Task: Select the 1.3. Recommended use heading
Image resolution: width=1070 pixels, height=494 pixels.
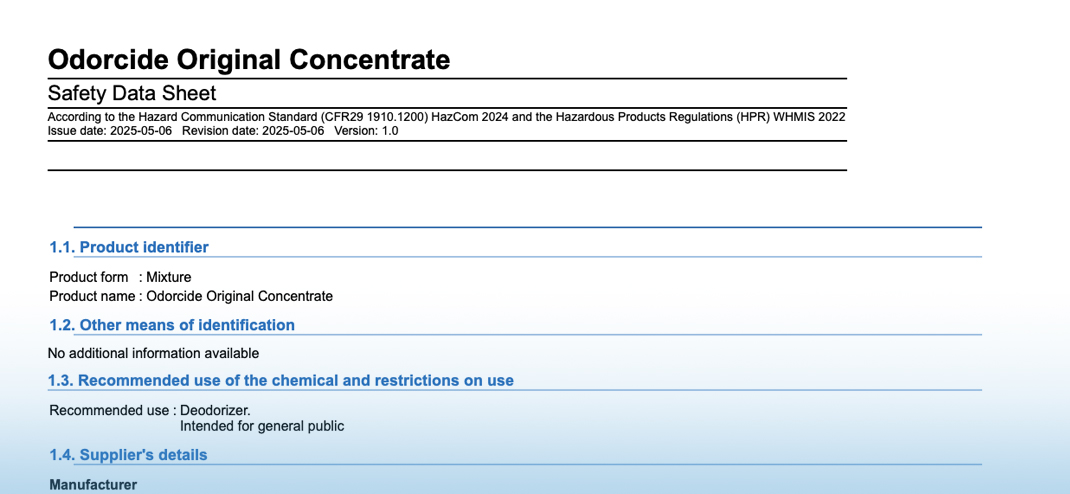Action: click(280, 380)
